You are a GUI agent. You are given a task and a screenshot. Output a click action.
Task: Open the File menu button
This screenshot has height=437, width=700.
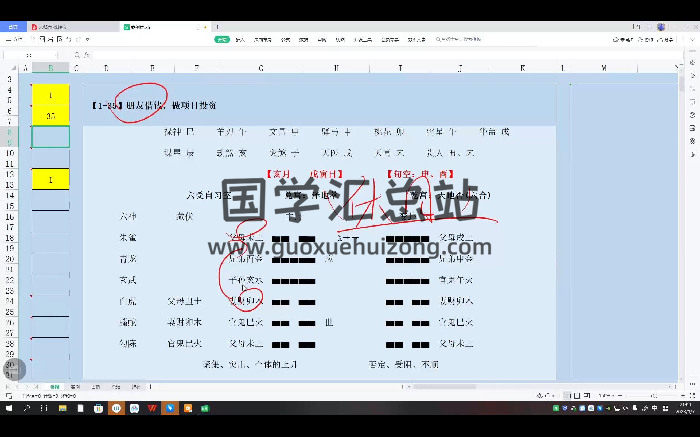14,39
